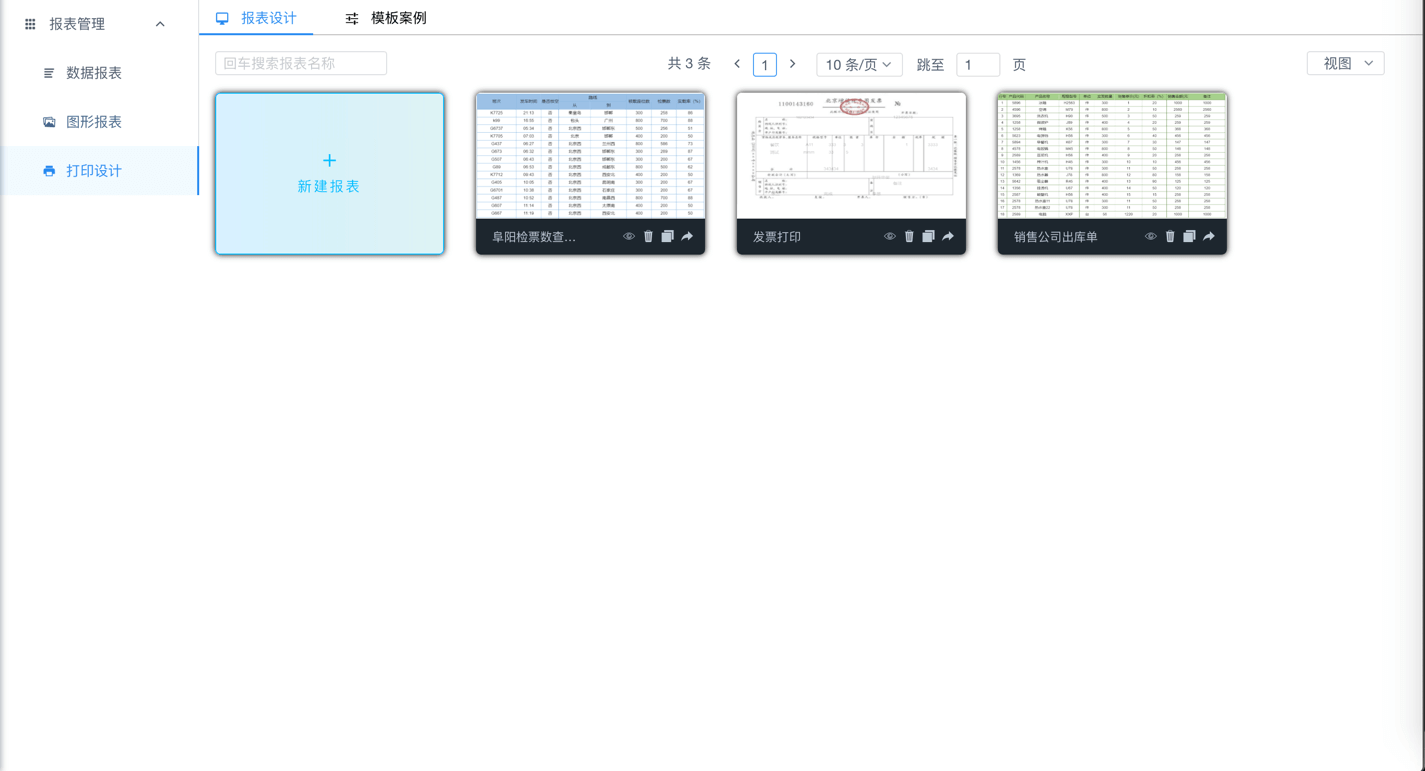Screen dimensions: 1425x771
Task: Share the 阜阳检票数查 report using arrow icon
Action: pyautogui.click(x=687, y=237)
